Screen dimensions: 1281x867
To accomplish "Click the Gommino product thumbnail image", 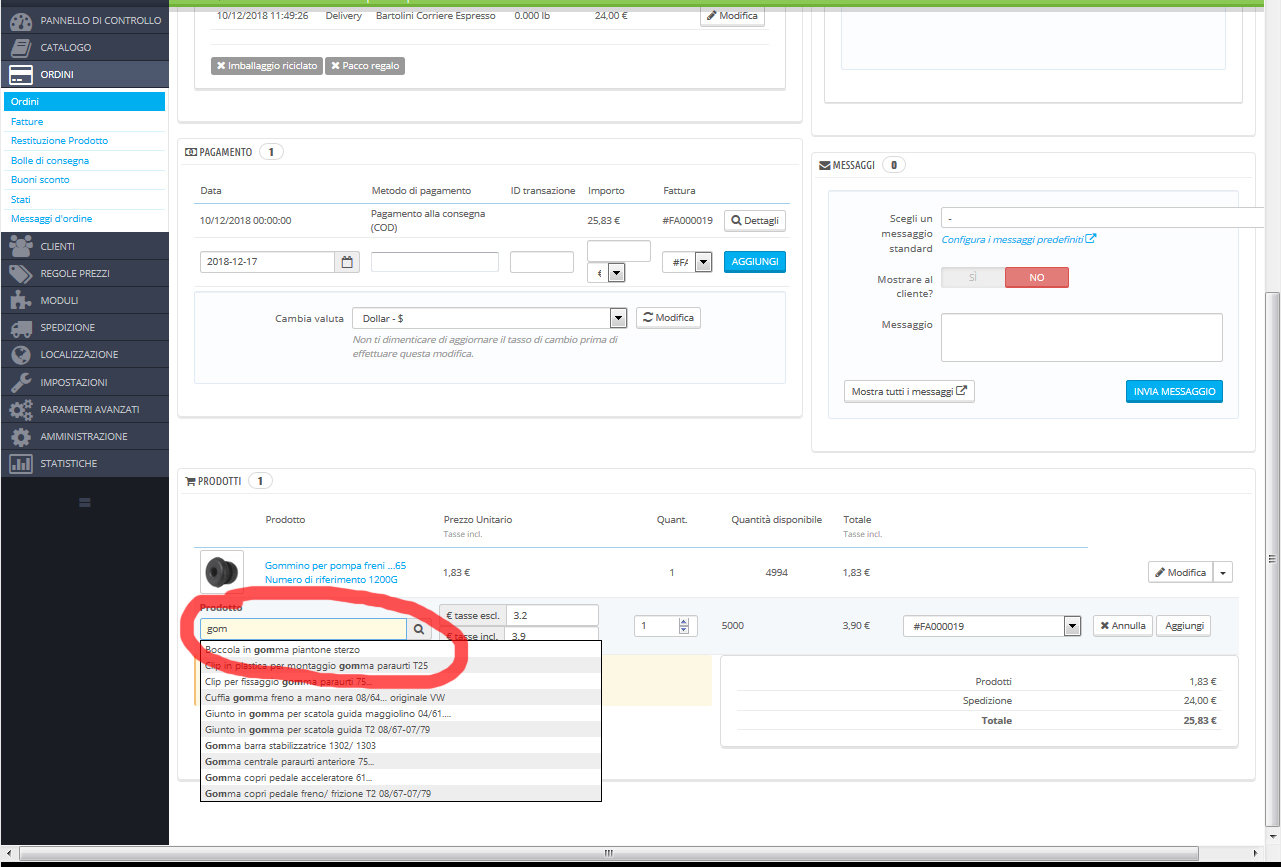I will point(222,573).
